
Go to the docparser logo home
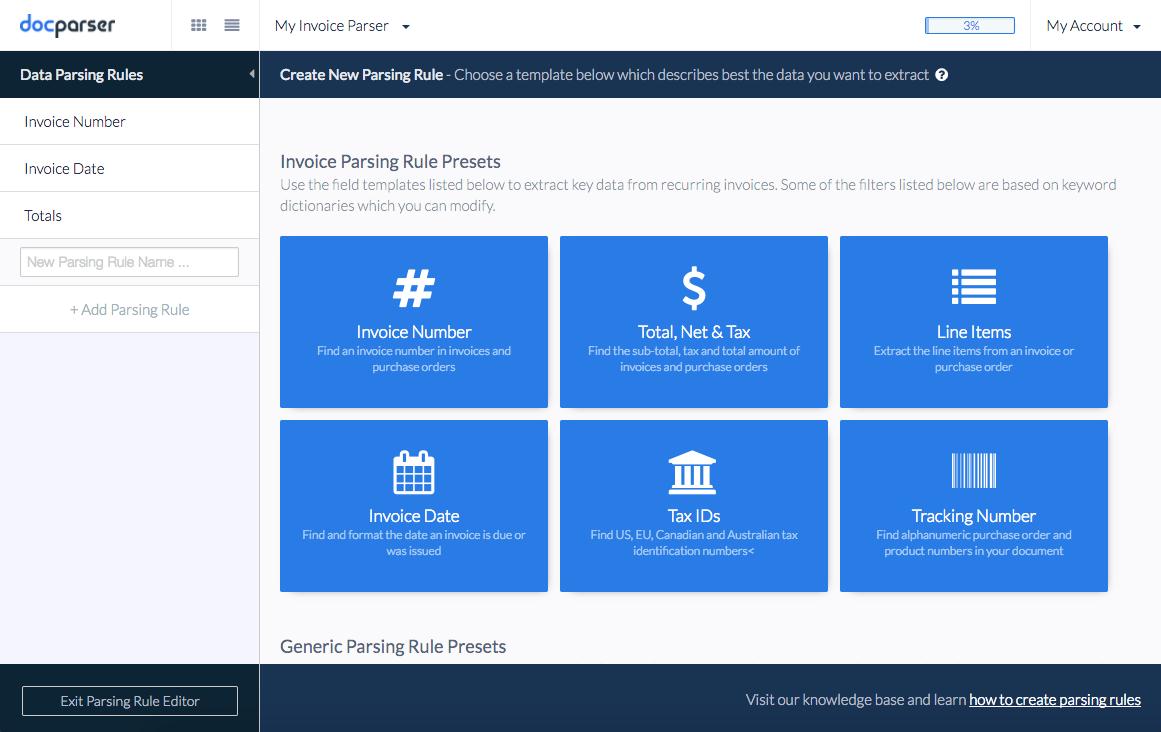(67, 26)
